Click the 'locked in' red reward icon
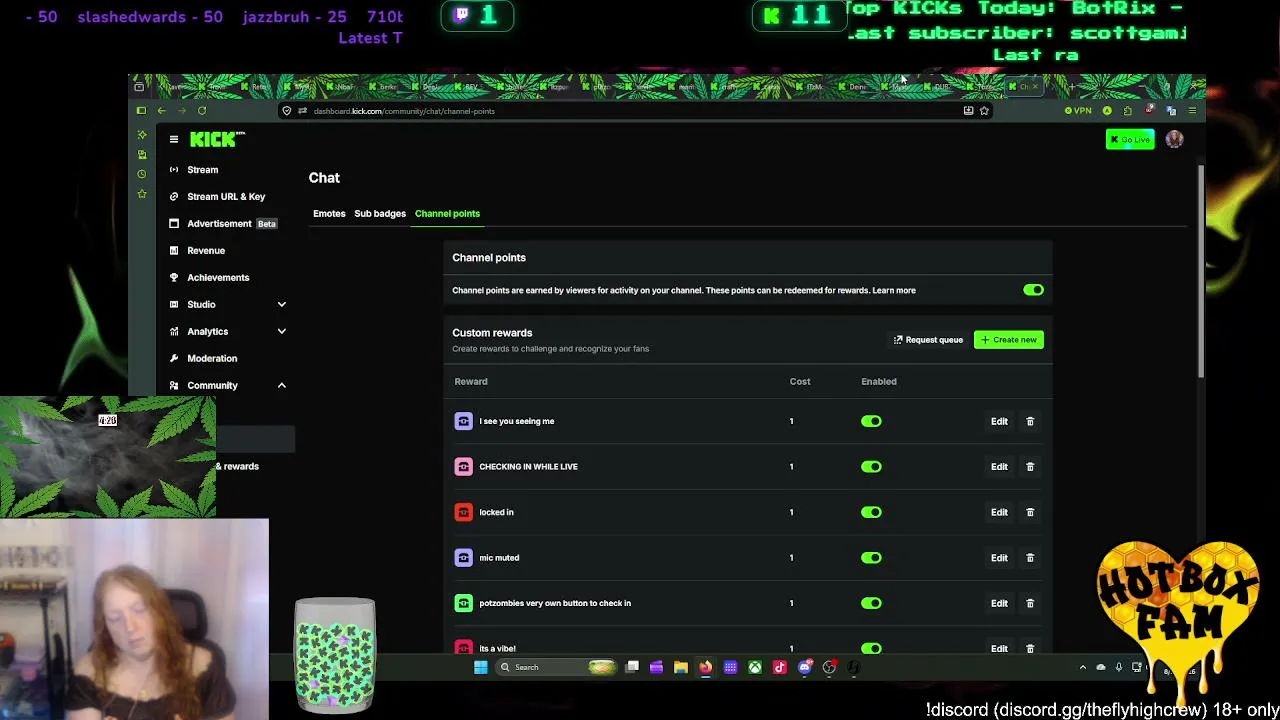This screenshot has width=1280, height=720. [463, 513]
